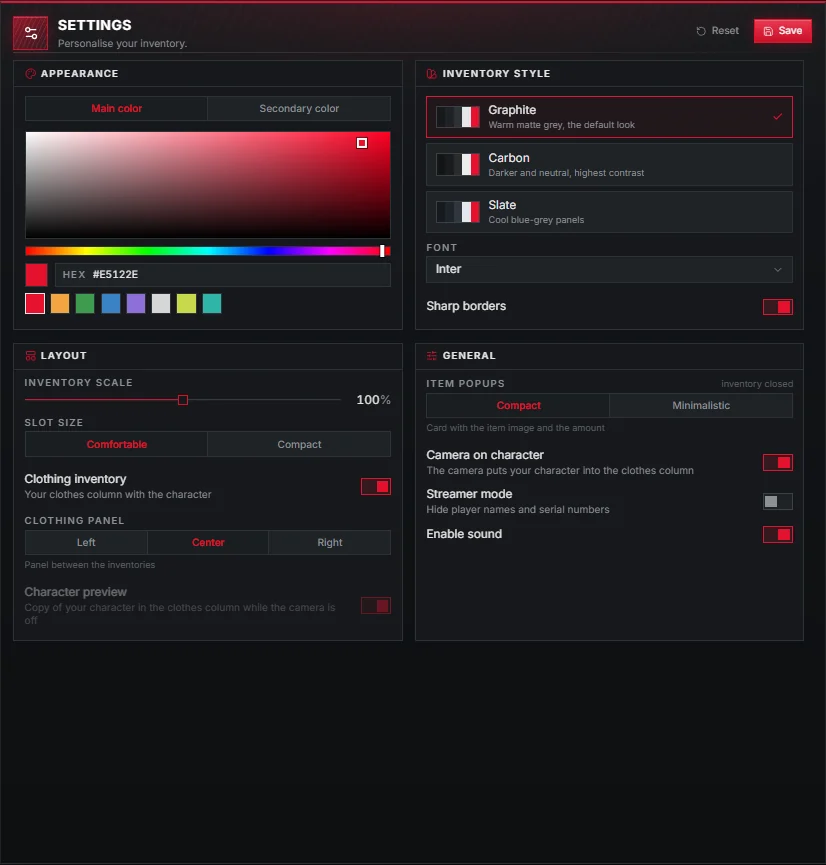This screenshot has height=865, width=826.
Task: Click the Inventory Style section icon
Action: click(x=431, y=73)
